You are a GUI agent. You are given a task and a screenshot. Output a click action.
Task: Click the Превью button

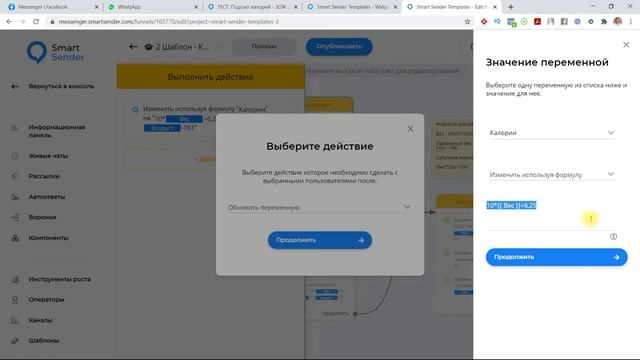pyautogui.click(x=264, y=47)
